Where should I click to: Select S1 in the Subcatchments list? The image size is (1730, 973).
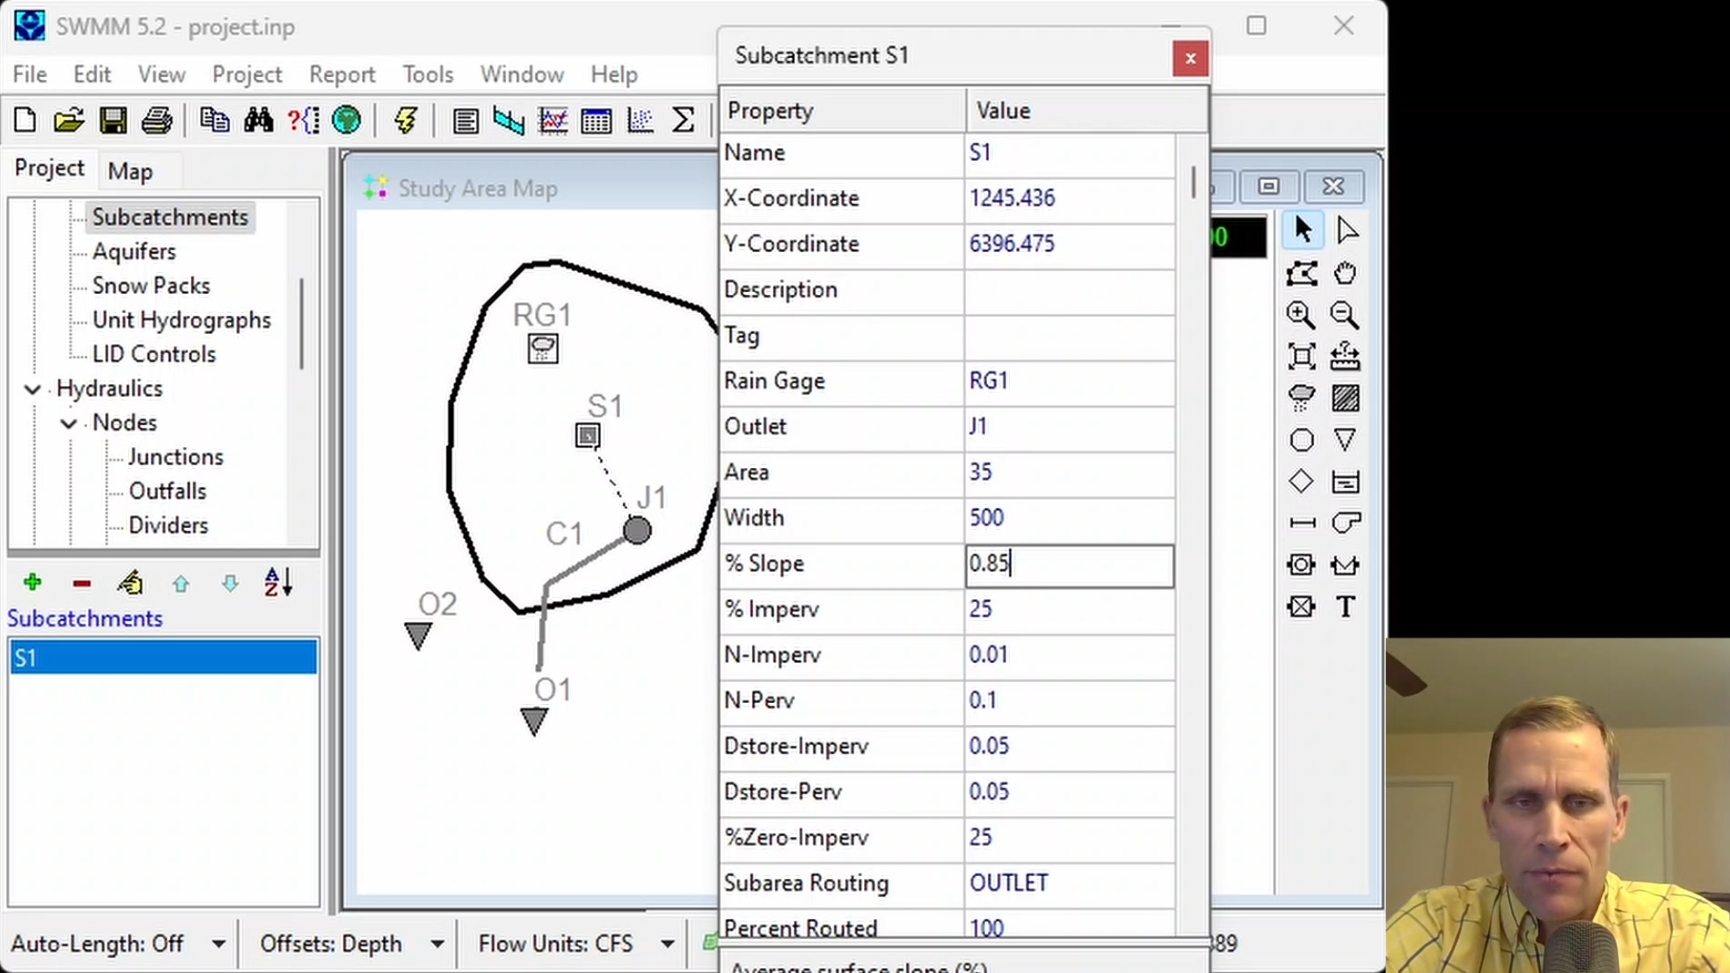(x=163, y=657)
